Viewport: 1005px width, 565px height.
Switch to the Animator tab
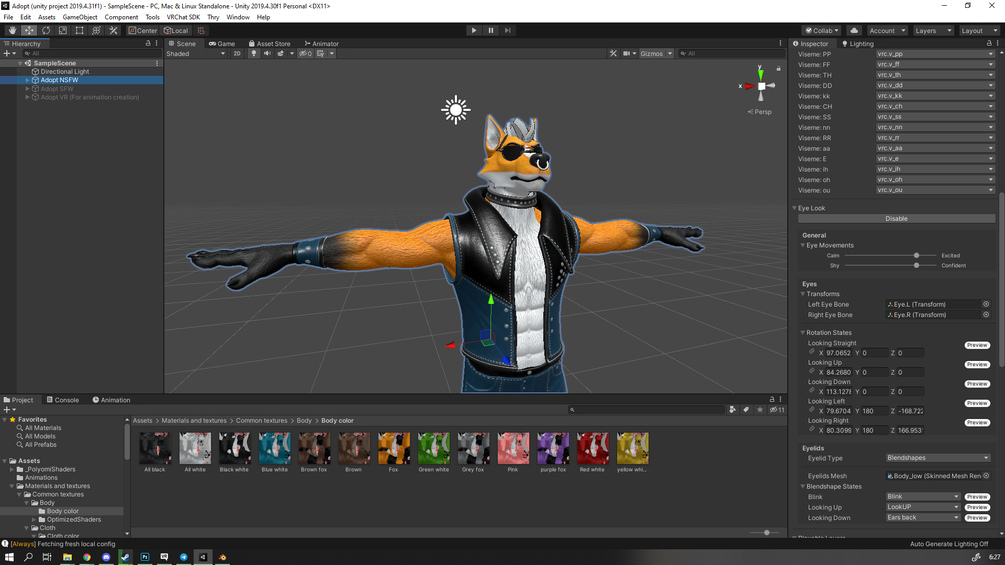322,44
